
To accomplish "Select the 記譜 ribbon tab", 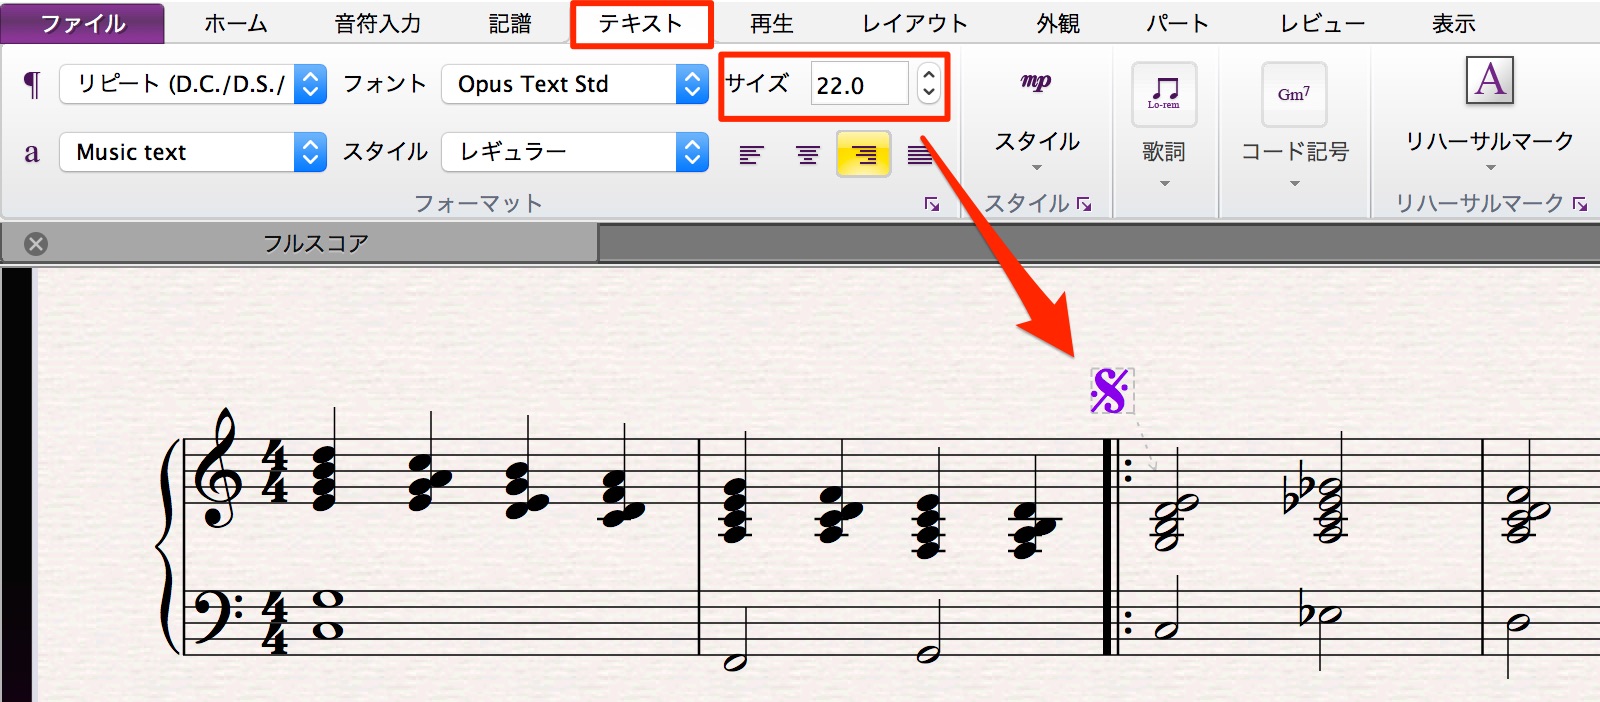I will [510, 23].
